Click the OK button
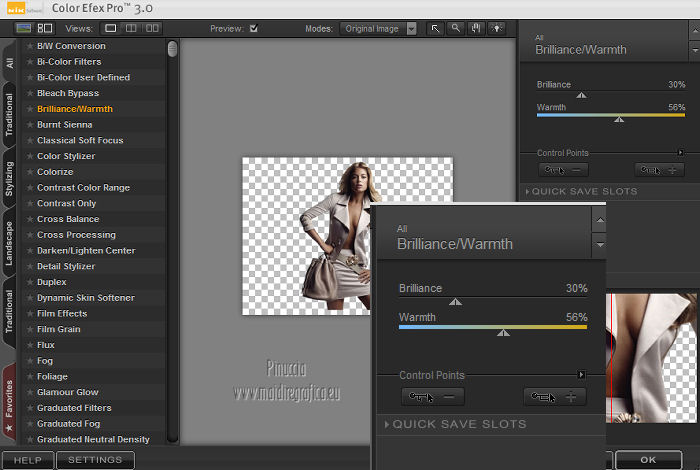This screenshot has height=470, width=700. 649,460
